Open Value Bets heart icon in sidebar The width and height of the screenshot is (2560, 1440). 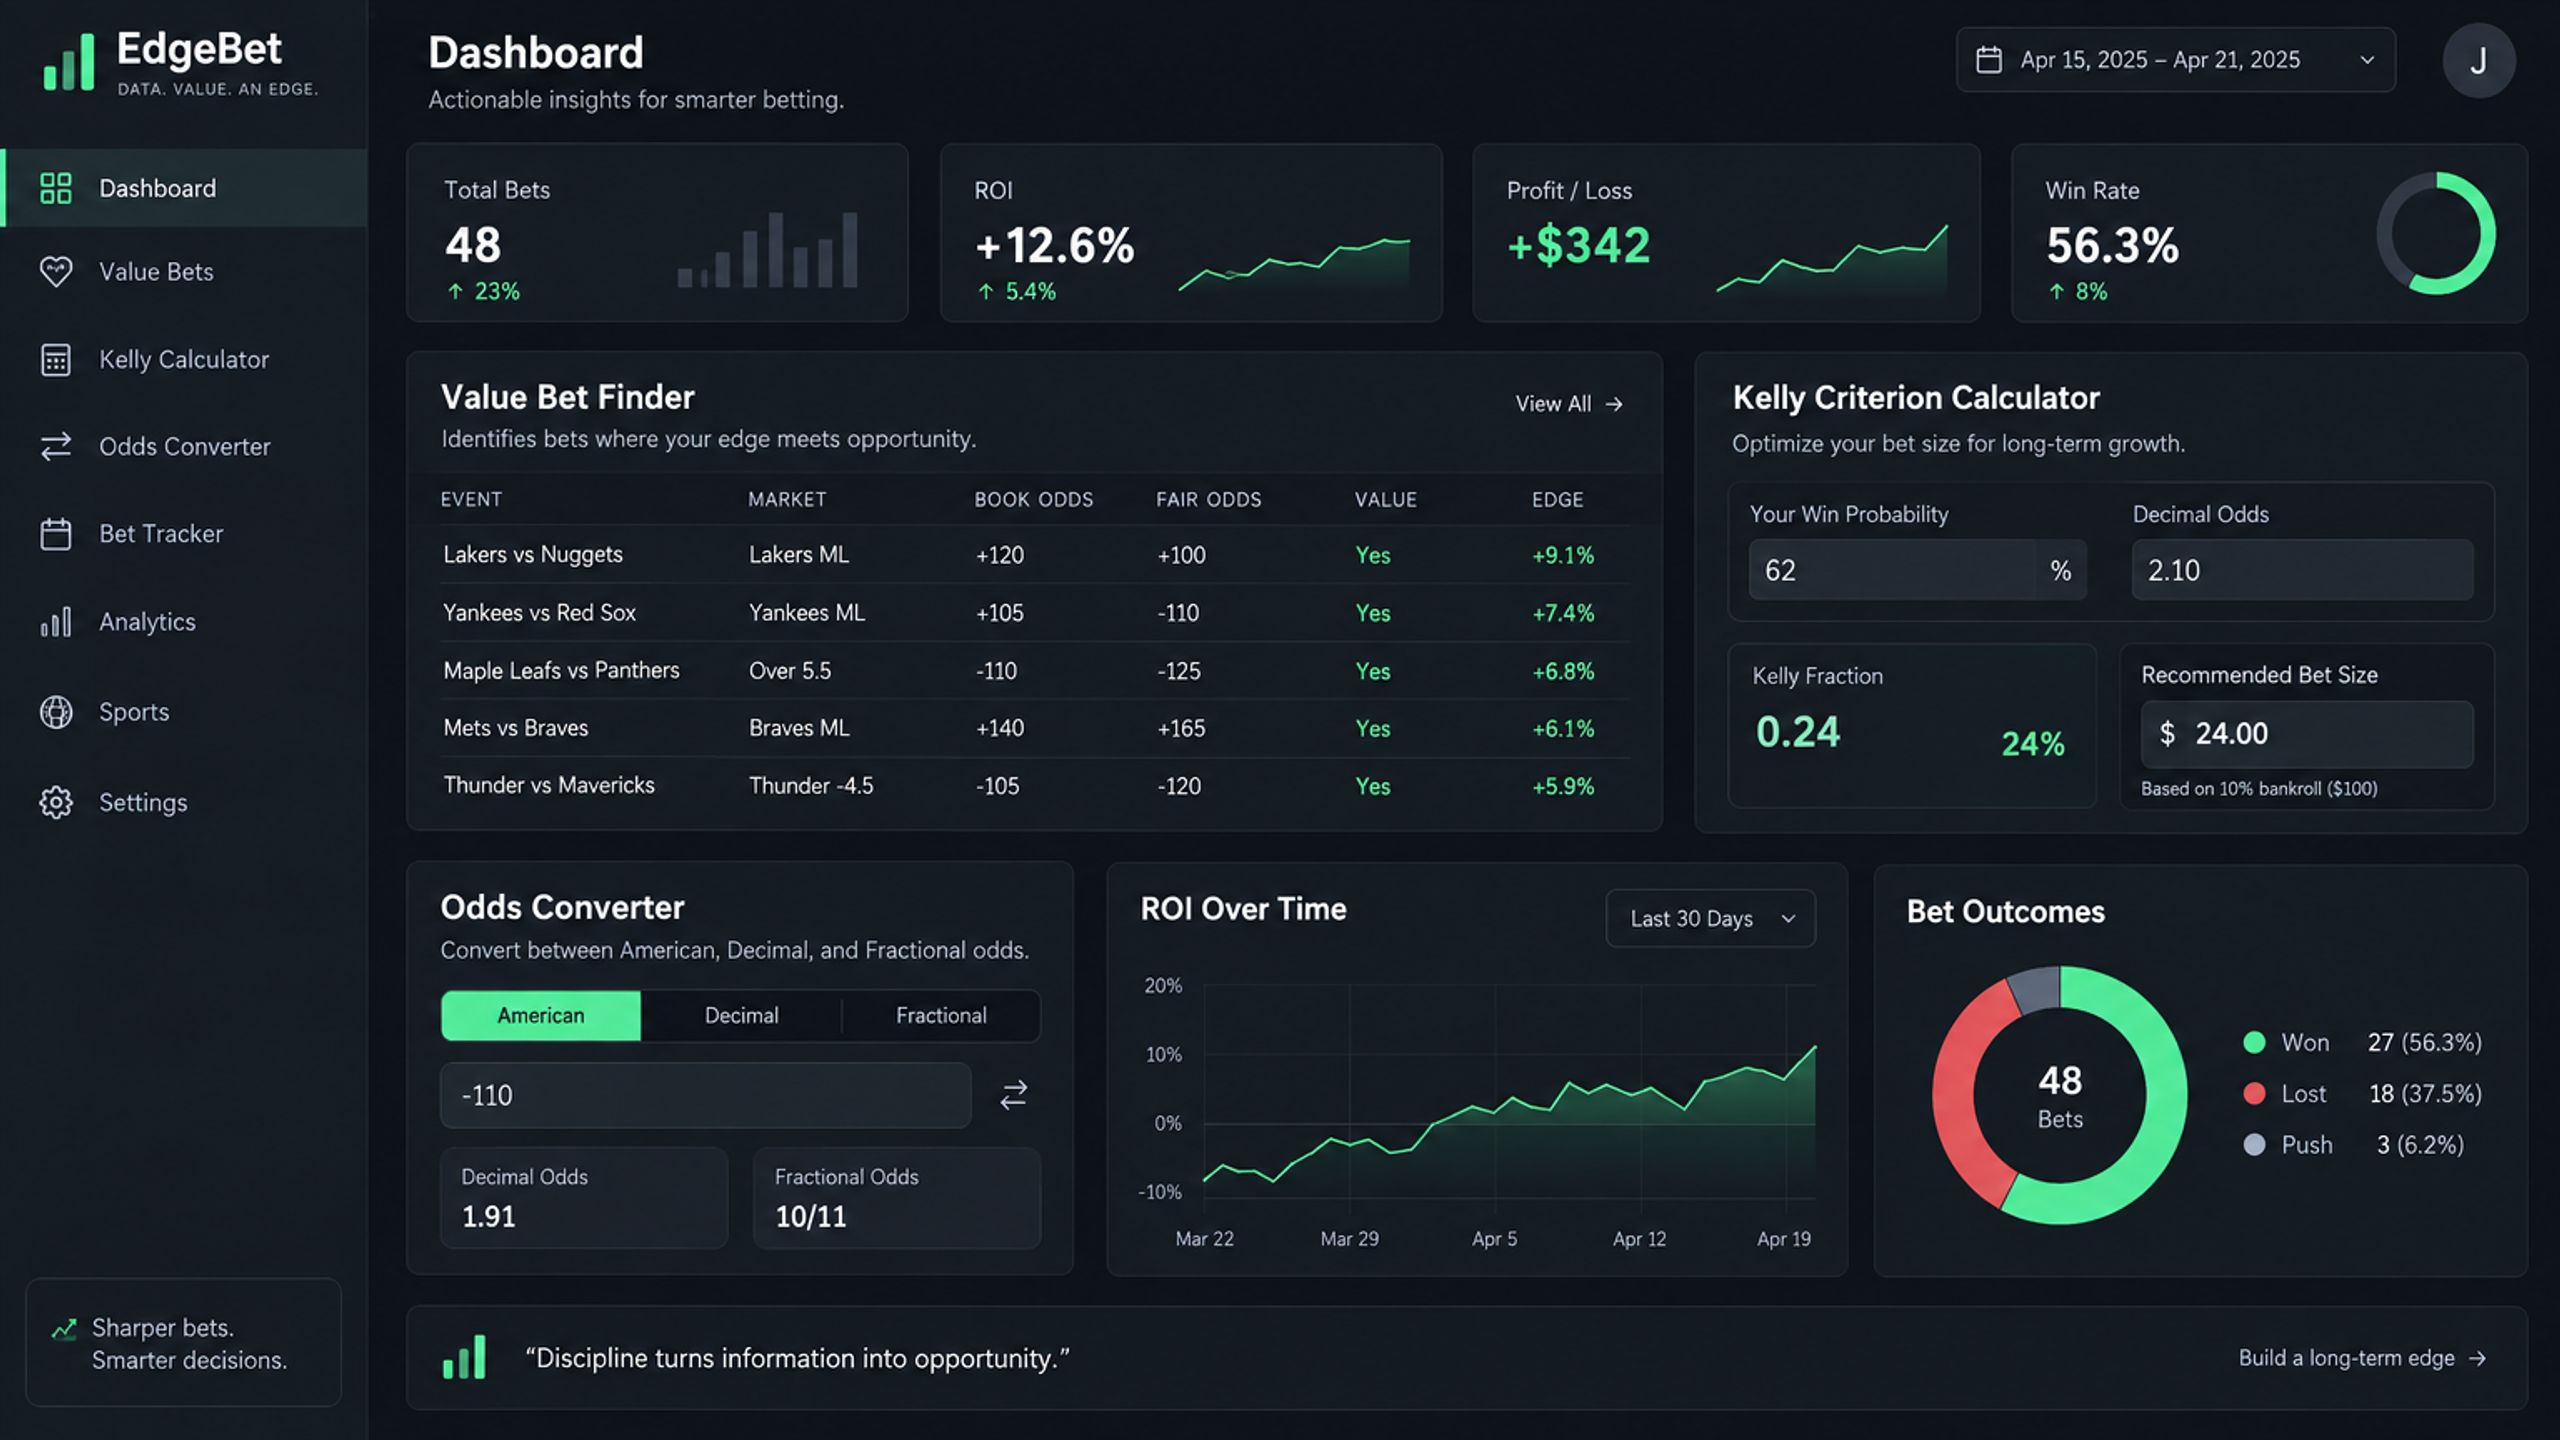56,271
